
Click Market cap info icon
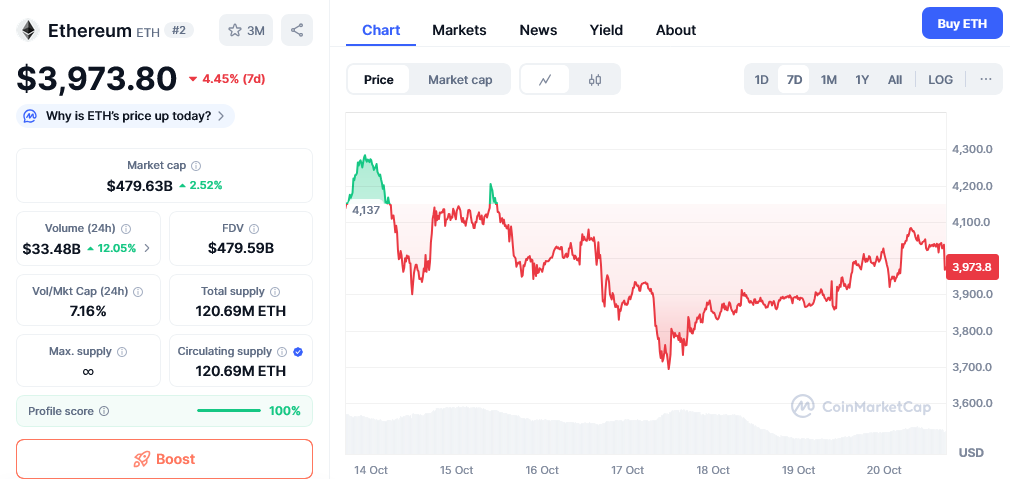click(196, 166)
